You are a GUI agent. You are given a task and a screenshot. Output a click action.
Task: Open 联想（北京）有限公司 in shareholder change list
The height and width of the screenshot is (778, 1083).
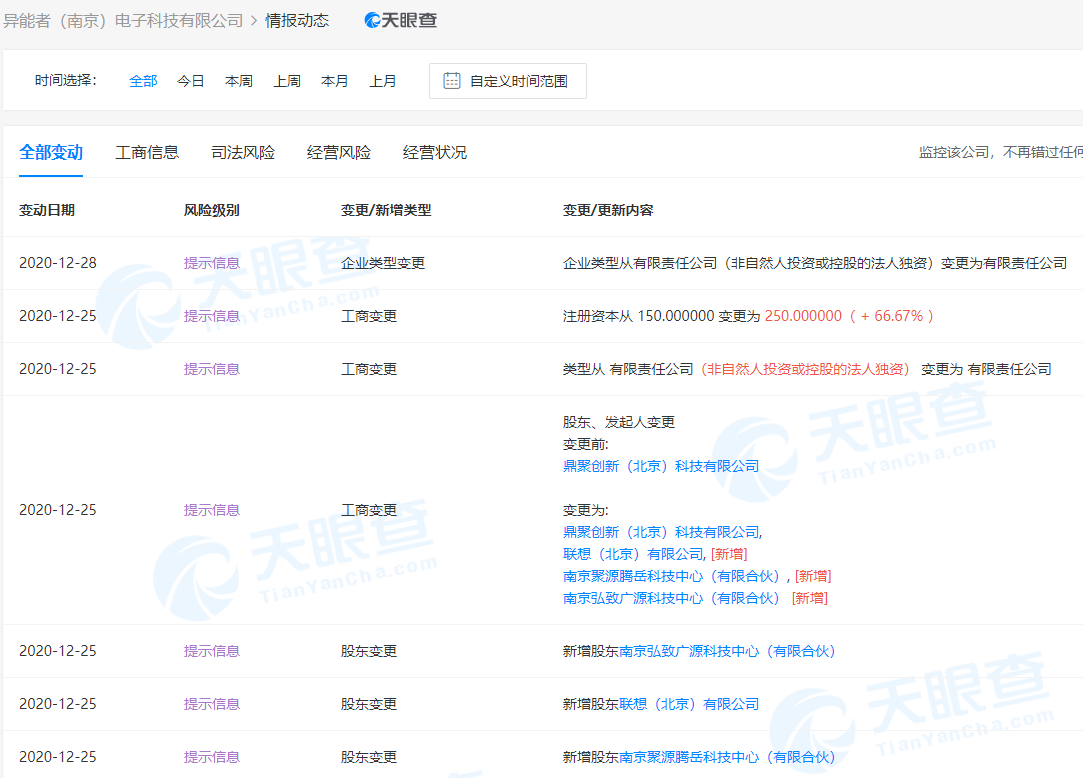click(x=633, y=554)
